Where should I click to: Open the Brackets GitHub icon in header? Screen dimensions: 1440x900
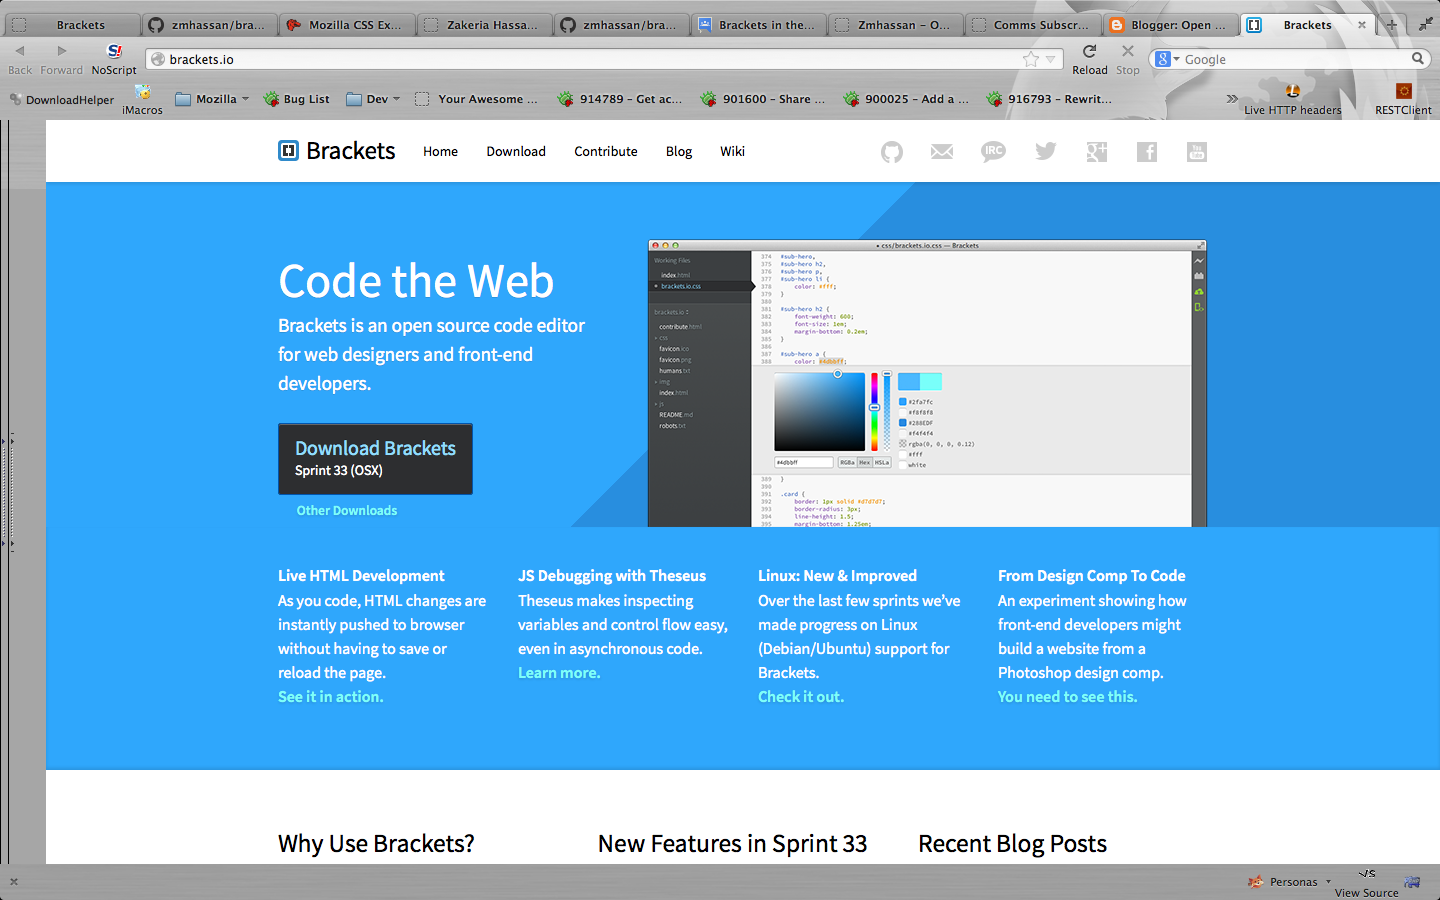(891, 151)
